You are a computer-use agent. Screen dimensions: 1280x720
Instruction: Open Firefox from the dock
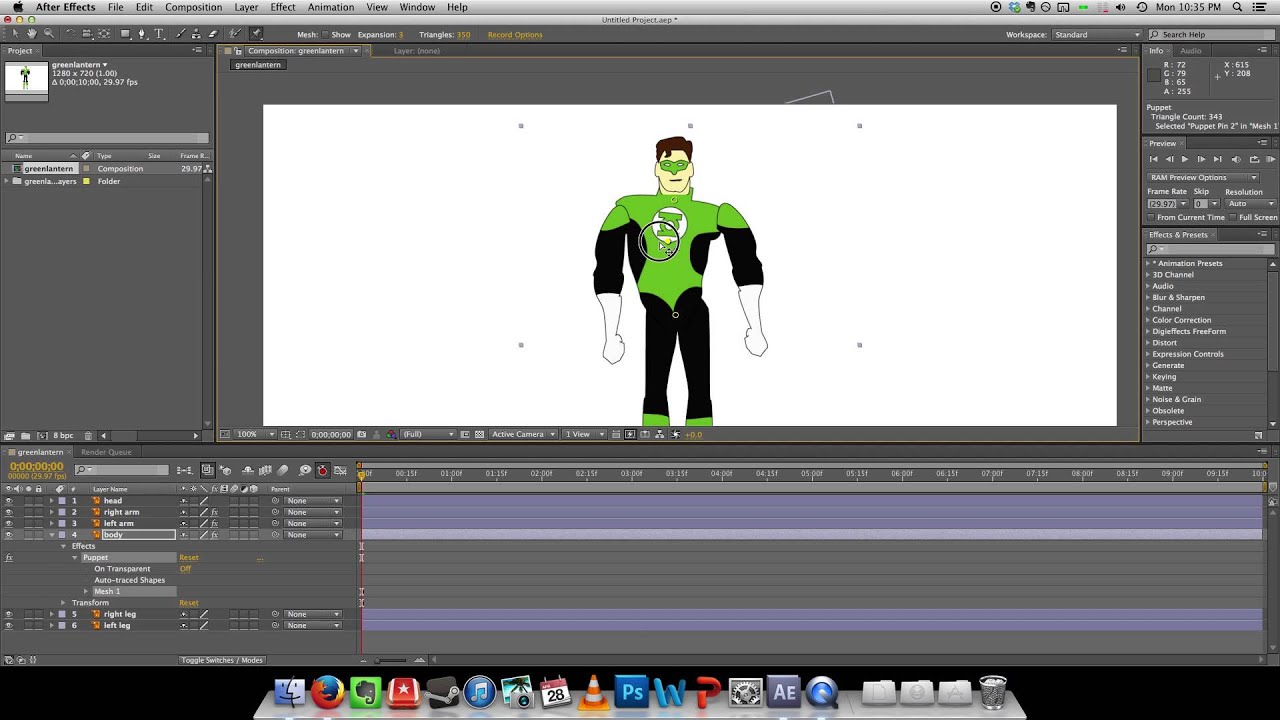327,692
